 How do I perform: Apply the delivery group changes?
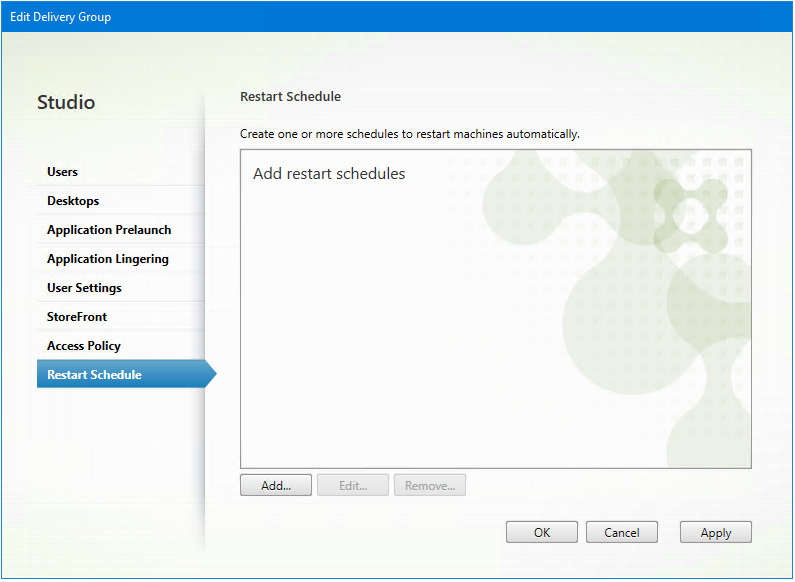click(x=716, y=533)
